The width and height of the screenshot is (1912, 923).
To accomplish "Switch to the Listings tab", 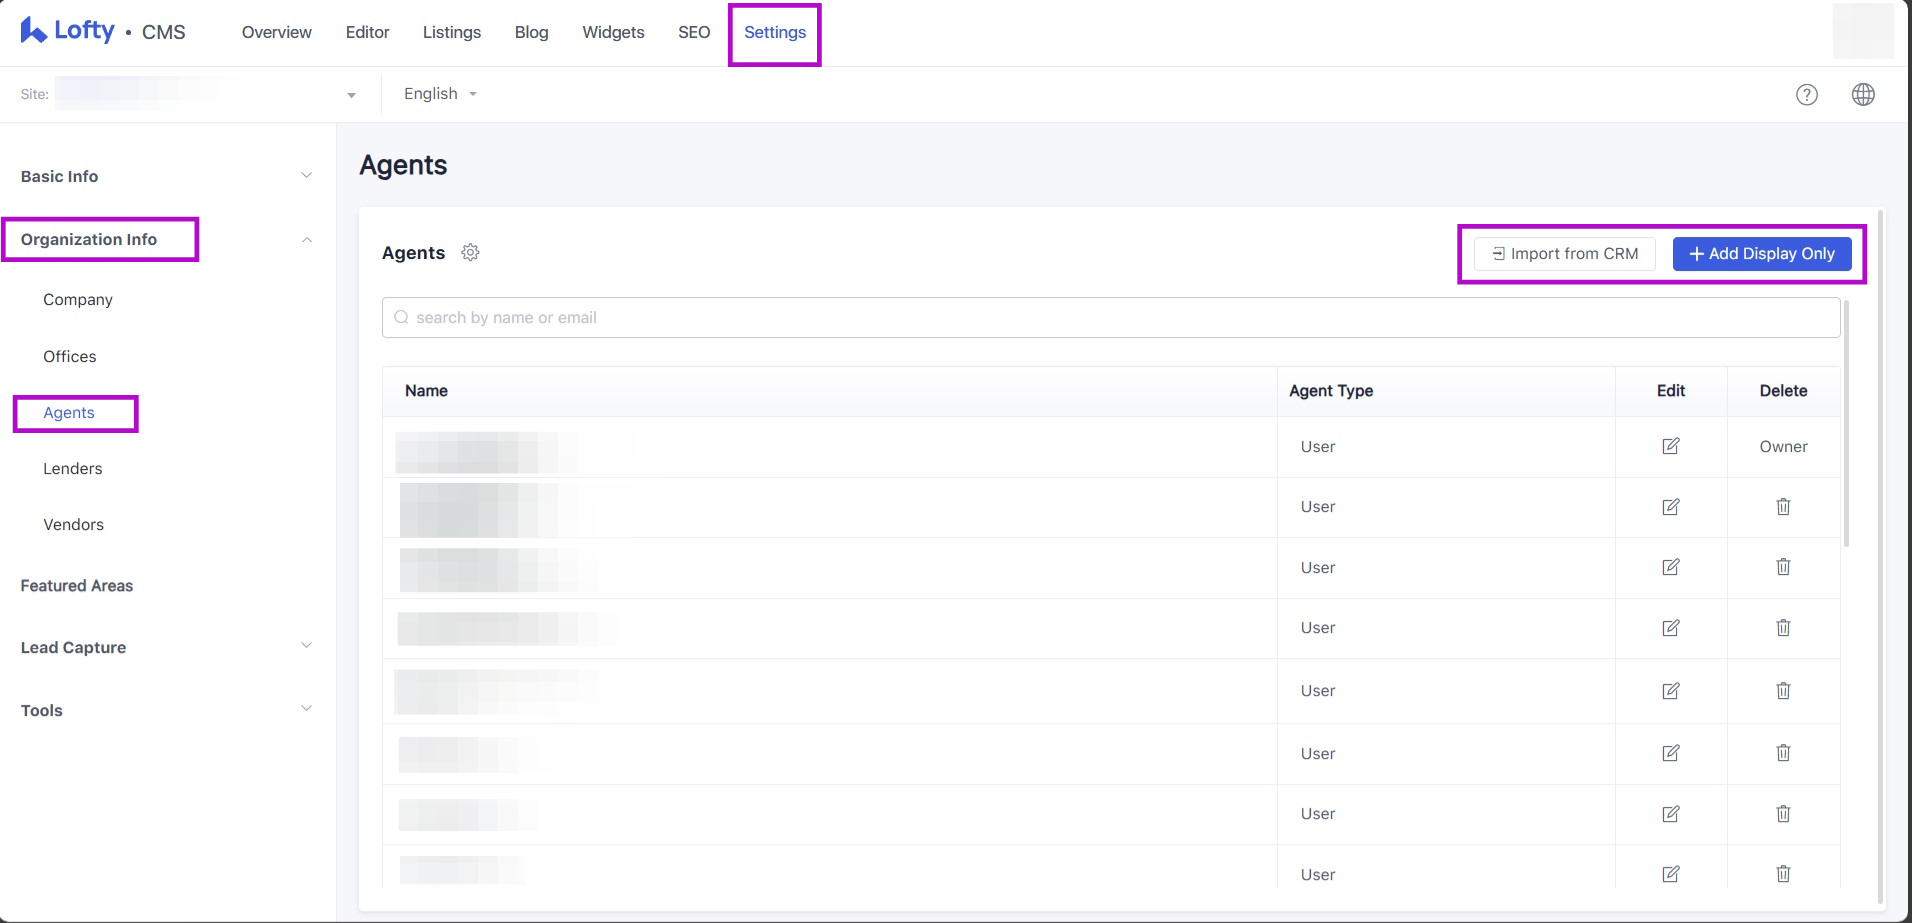I will pos(451,32).
